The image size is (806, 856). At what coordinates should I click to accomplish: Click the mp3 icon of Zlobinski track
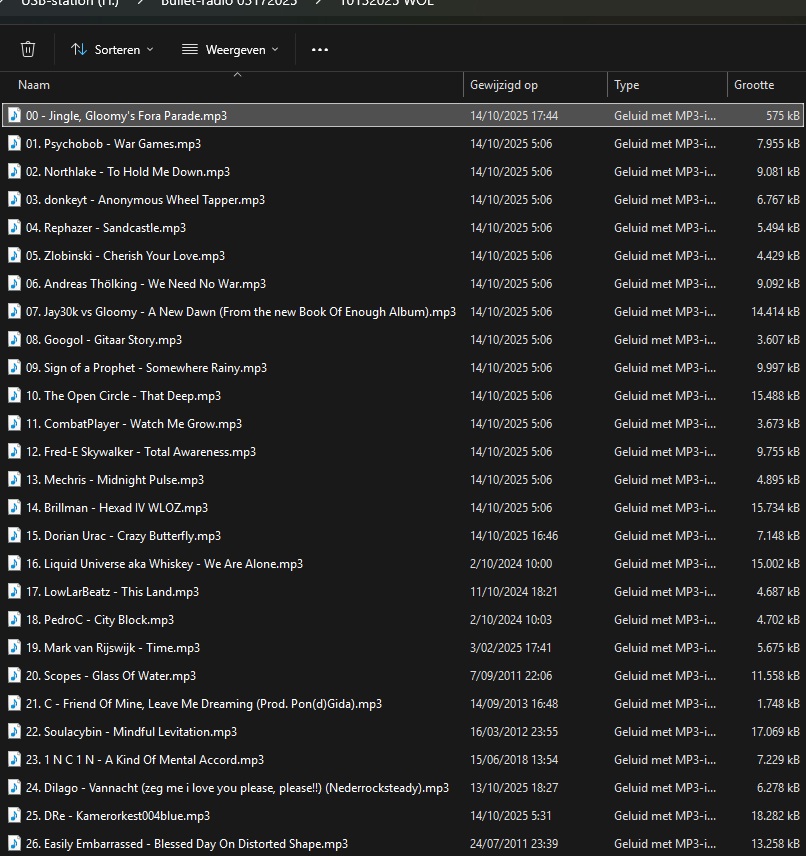14,255
